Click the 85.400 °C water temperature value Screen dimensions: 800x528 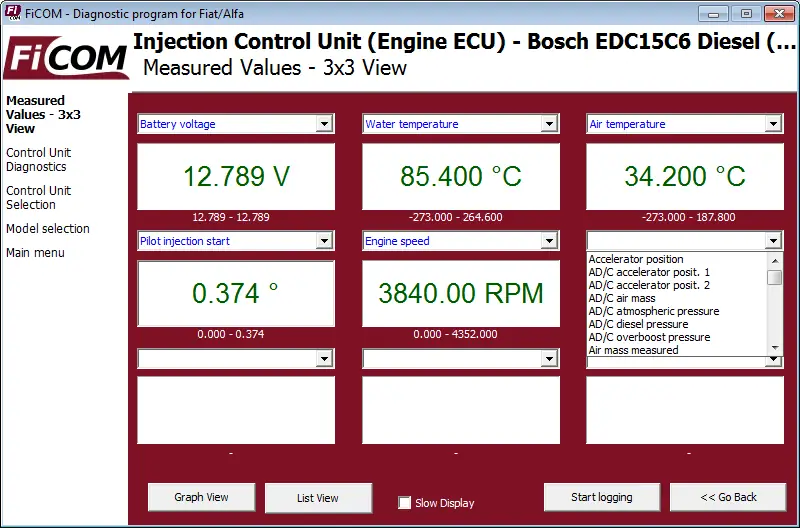(x=461, y=177)
